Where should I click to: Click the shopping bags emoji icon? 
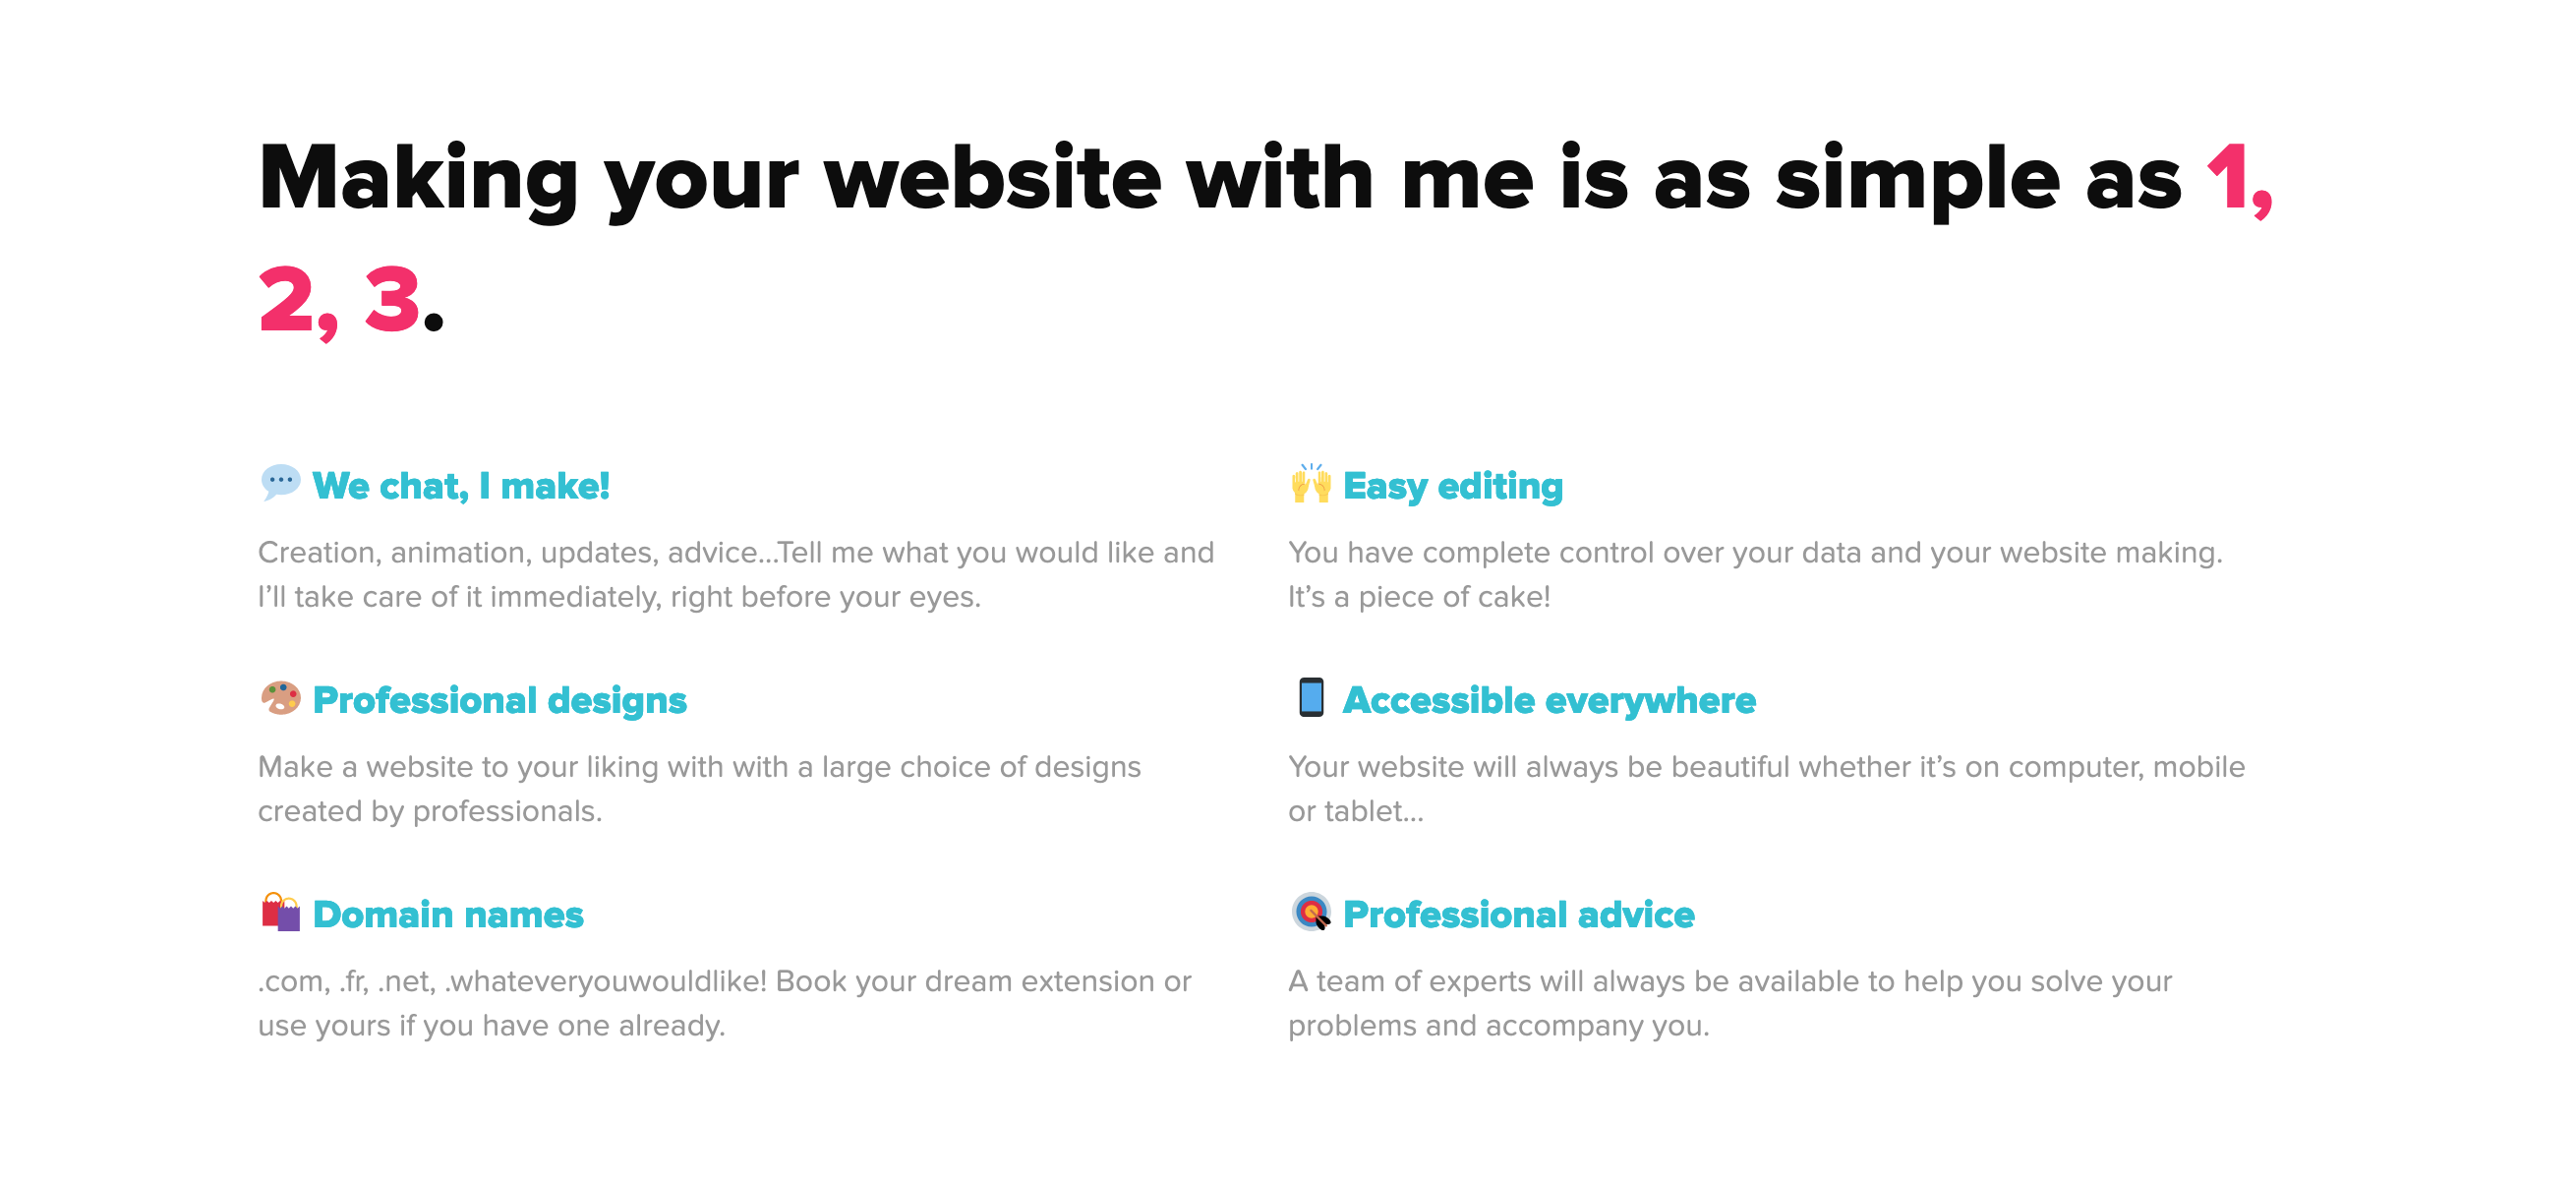point(280,912)
